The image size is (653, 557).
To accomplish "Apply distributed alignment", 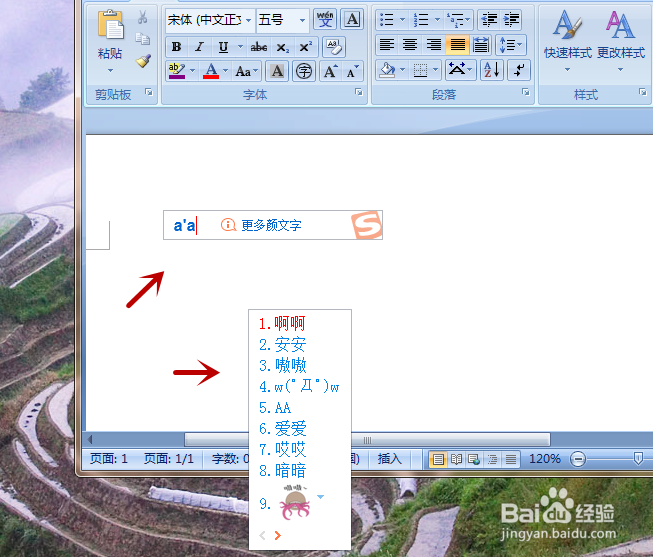I will (x=481, y=45).
